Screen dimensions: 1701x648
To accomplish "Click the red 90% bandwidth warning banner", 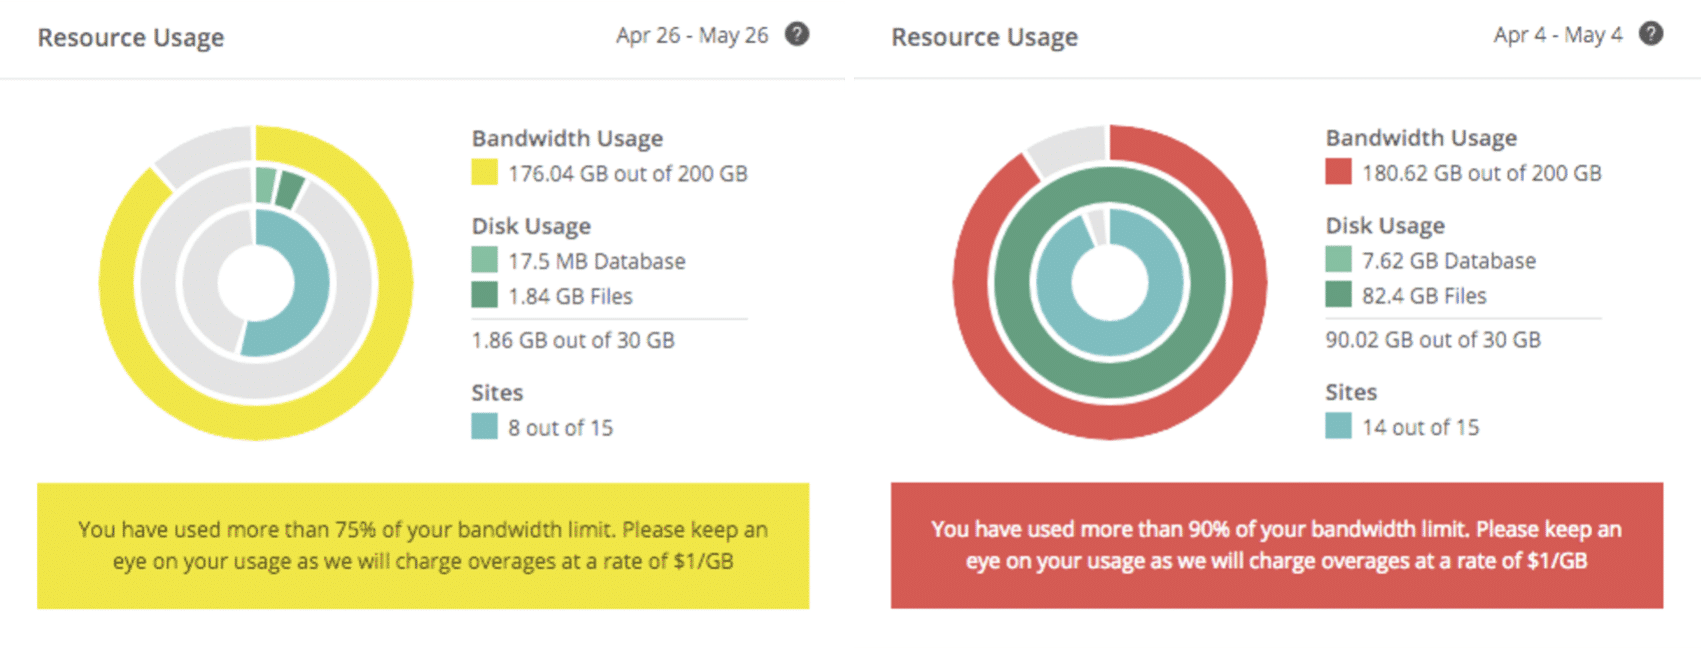I will coord(1277,546).
